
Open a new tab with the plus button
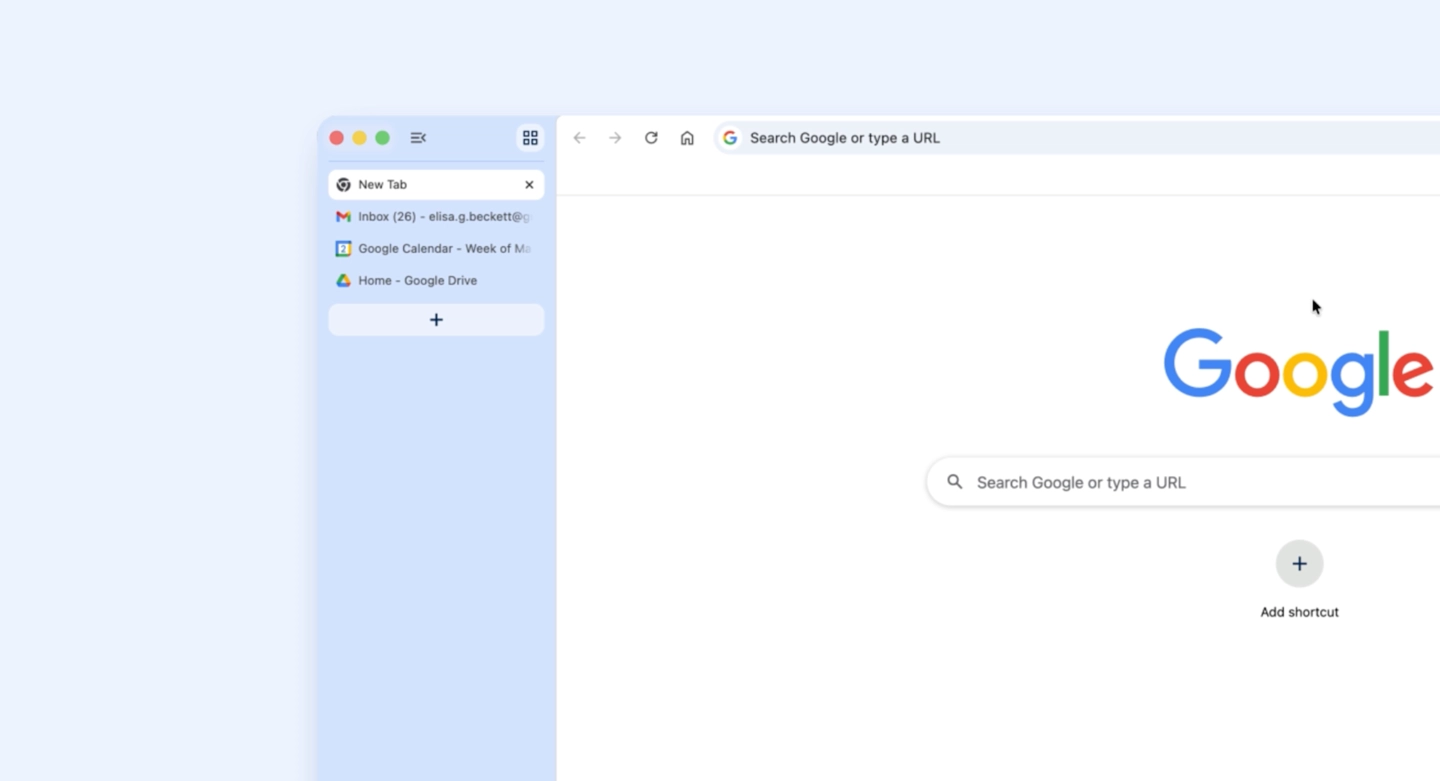tap(435, 319)
